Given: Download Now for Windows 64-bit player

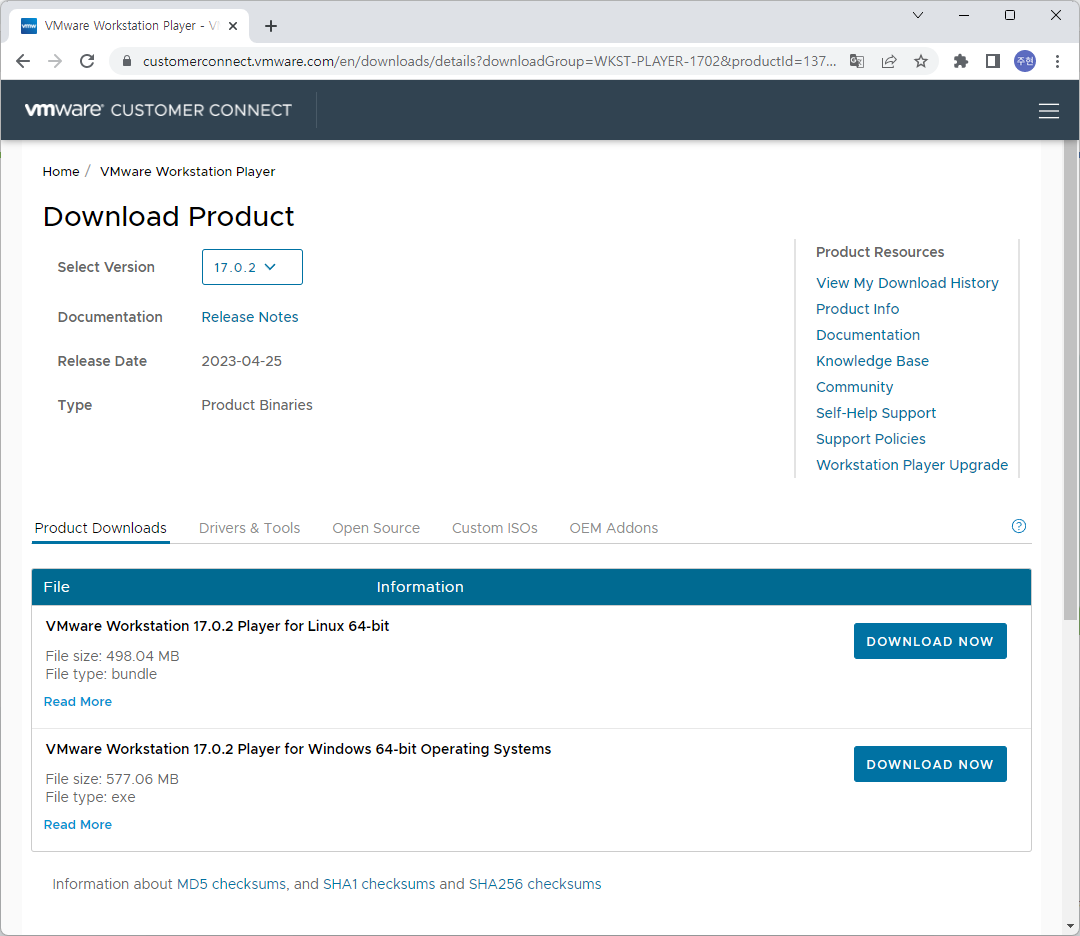Looking at the screenshot, I should pos(930,765).
